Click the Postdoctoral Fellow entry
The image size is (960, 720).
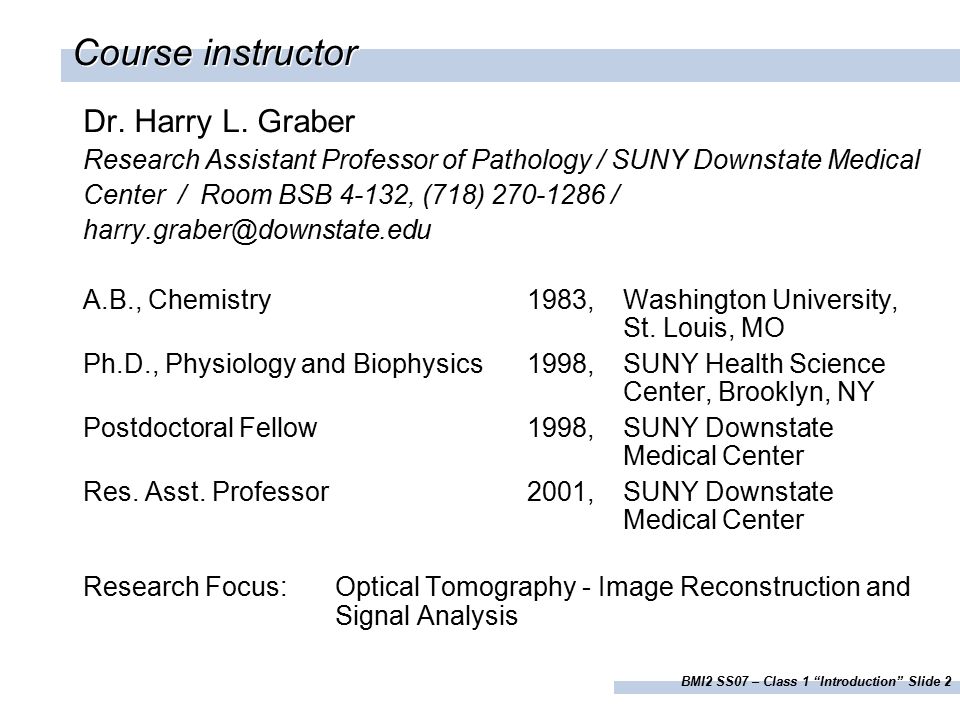point(200,427)
